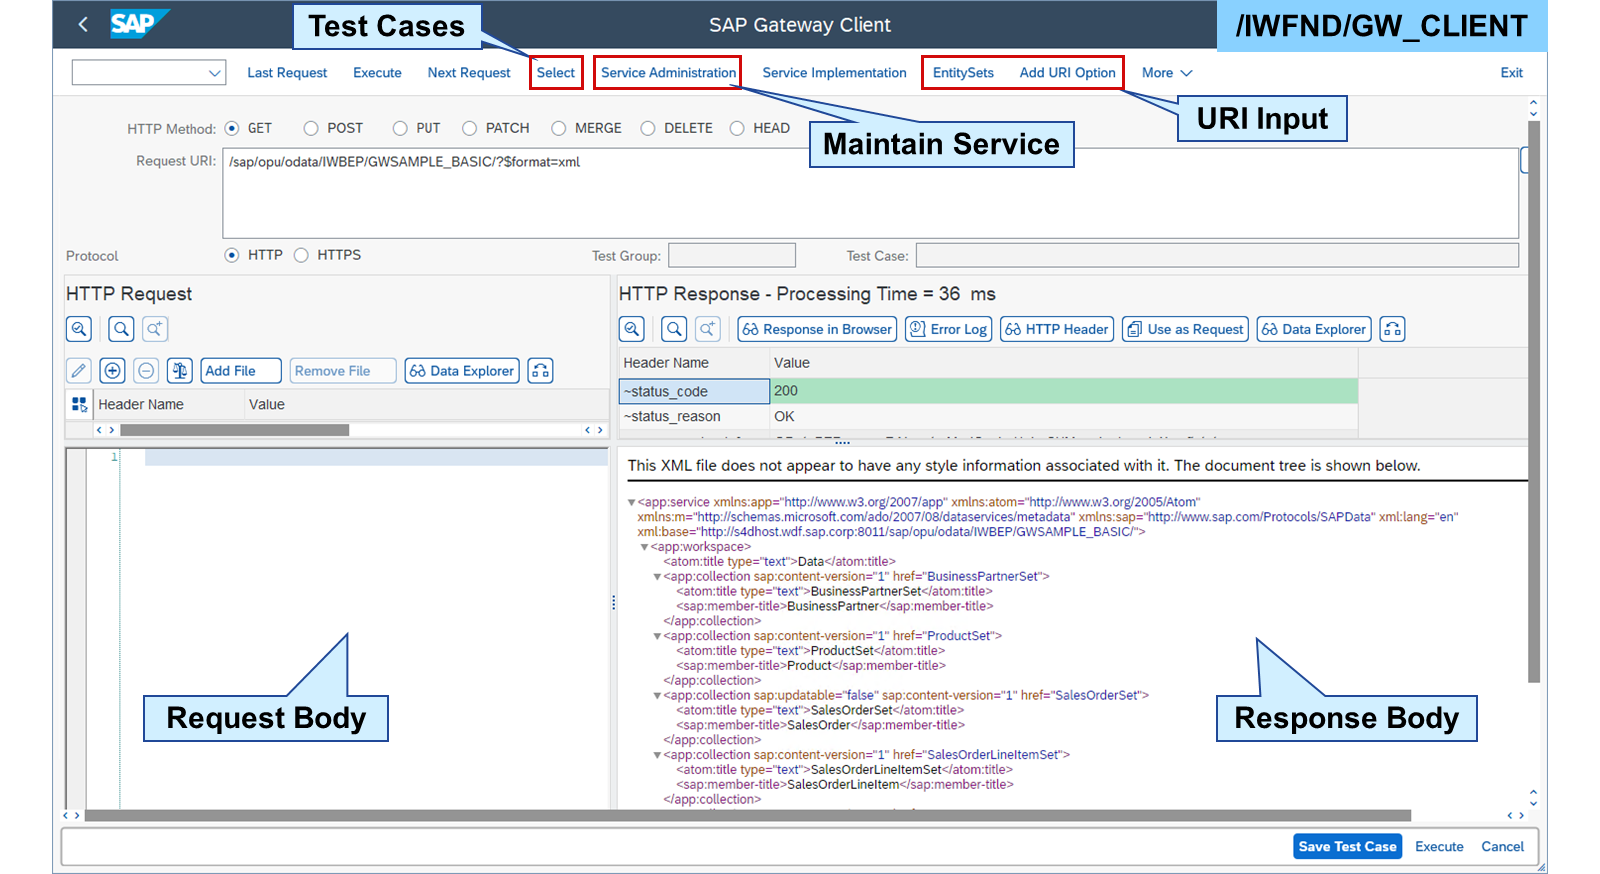The image size is (1600, 874).
Task: Click Next Request in toolbar
Action: click(x=469, y=73)
